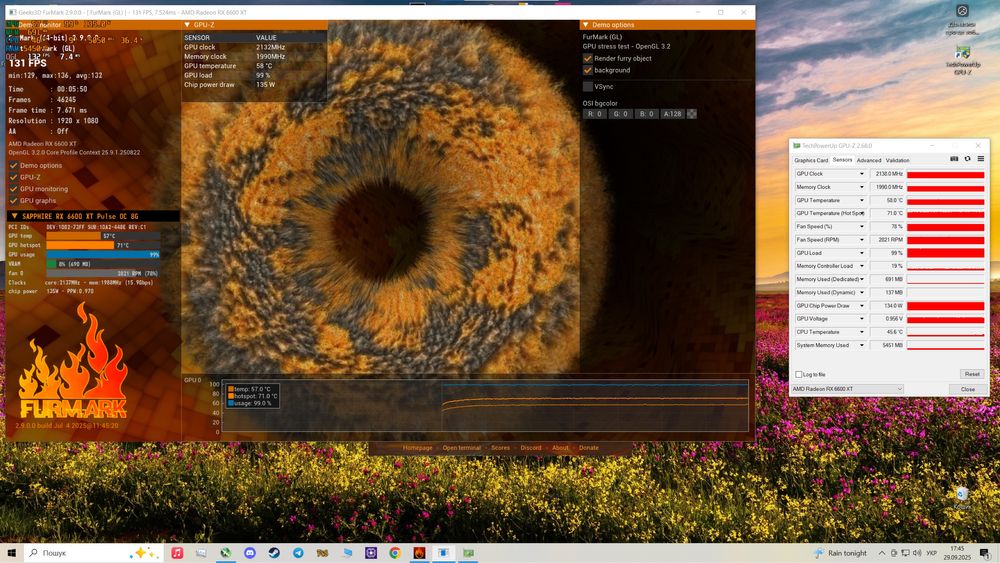The height and width of the screenshot is (563, 1000).
Task: Open TechPowerUp GPU-Z desktop shortcut
Action: pyautogui.click(x=962, y=59)
